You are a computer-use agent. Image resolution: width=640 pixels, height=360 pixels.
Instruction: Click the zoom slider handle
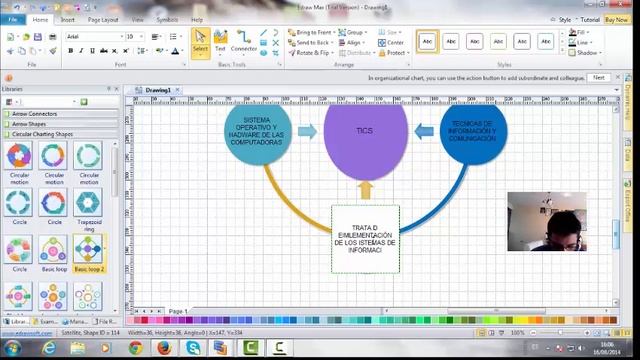pyautogui.click(x=560, y=333)
